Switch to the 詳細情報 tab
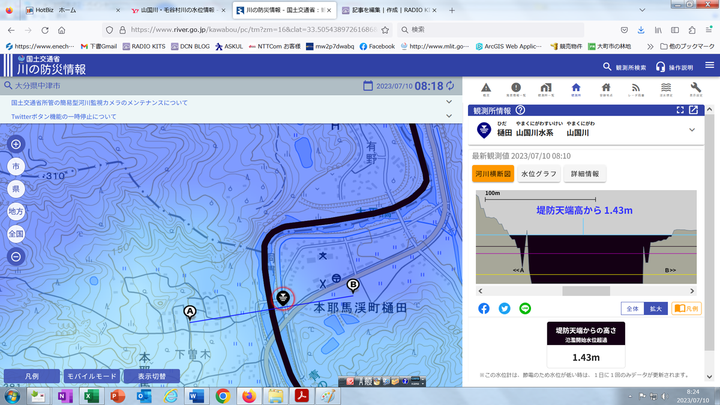The height and width of the screenshot is (405, 720). (583, 174)
